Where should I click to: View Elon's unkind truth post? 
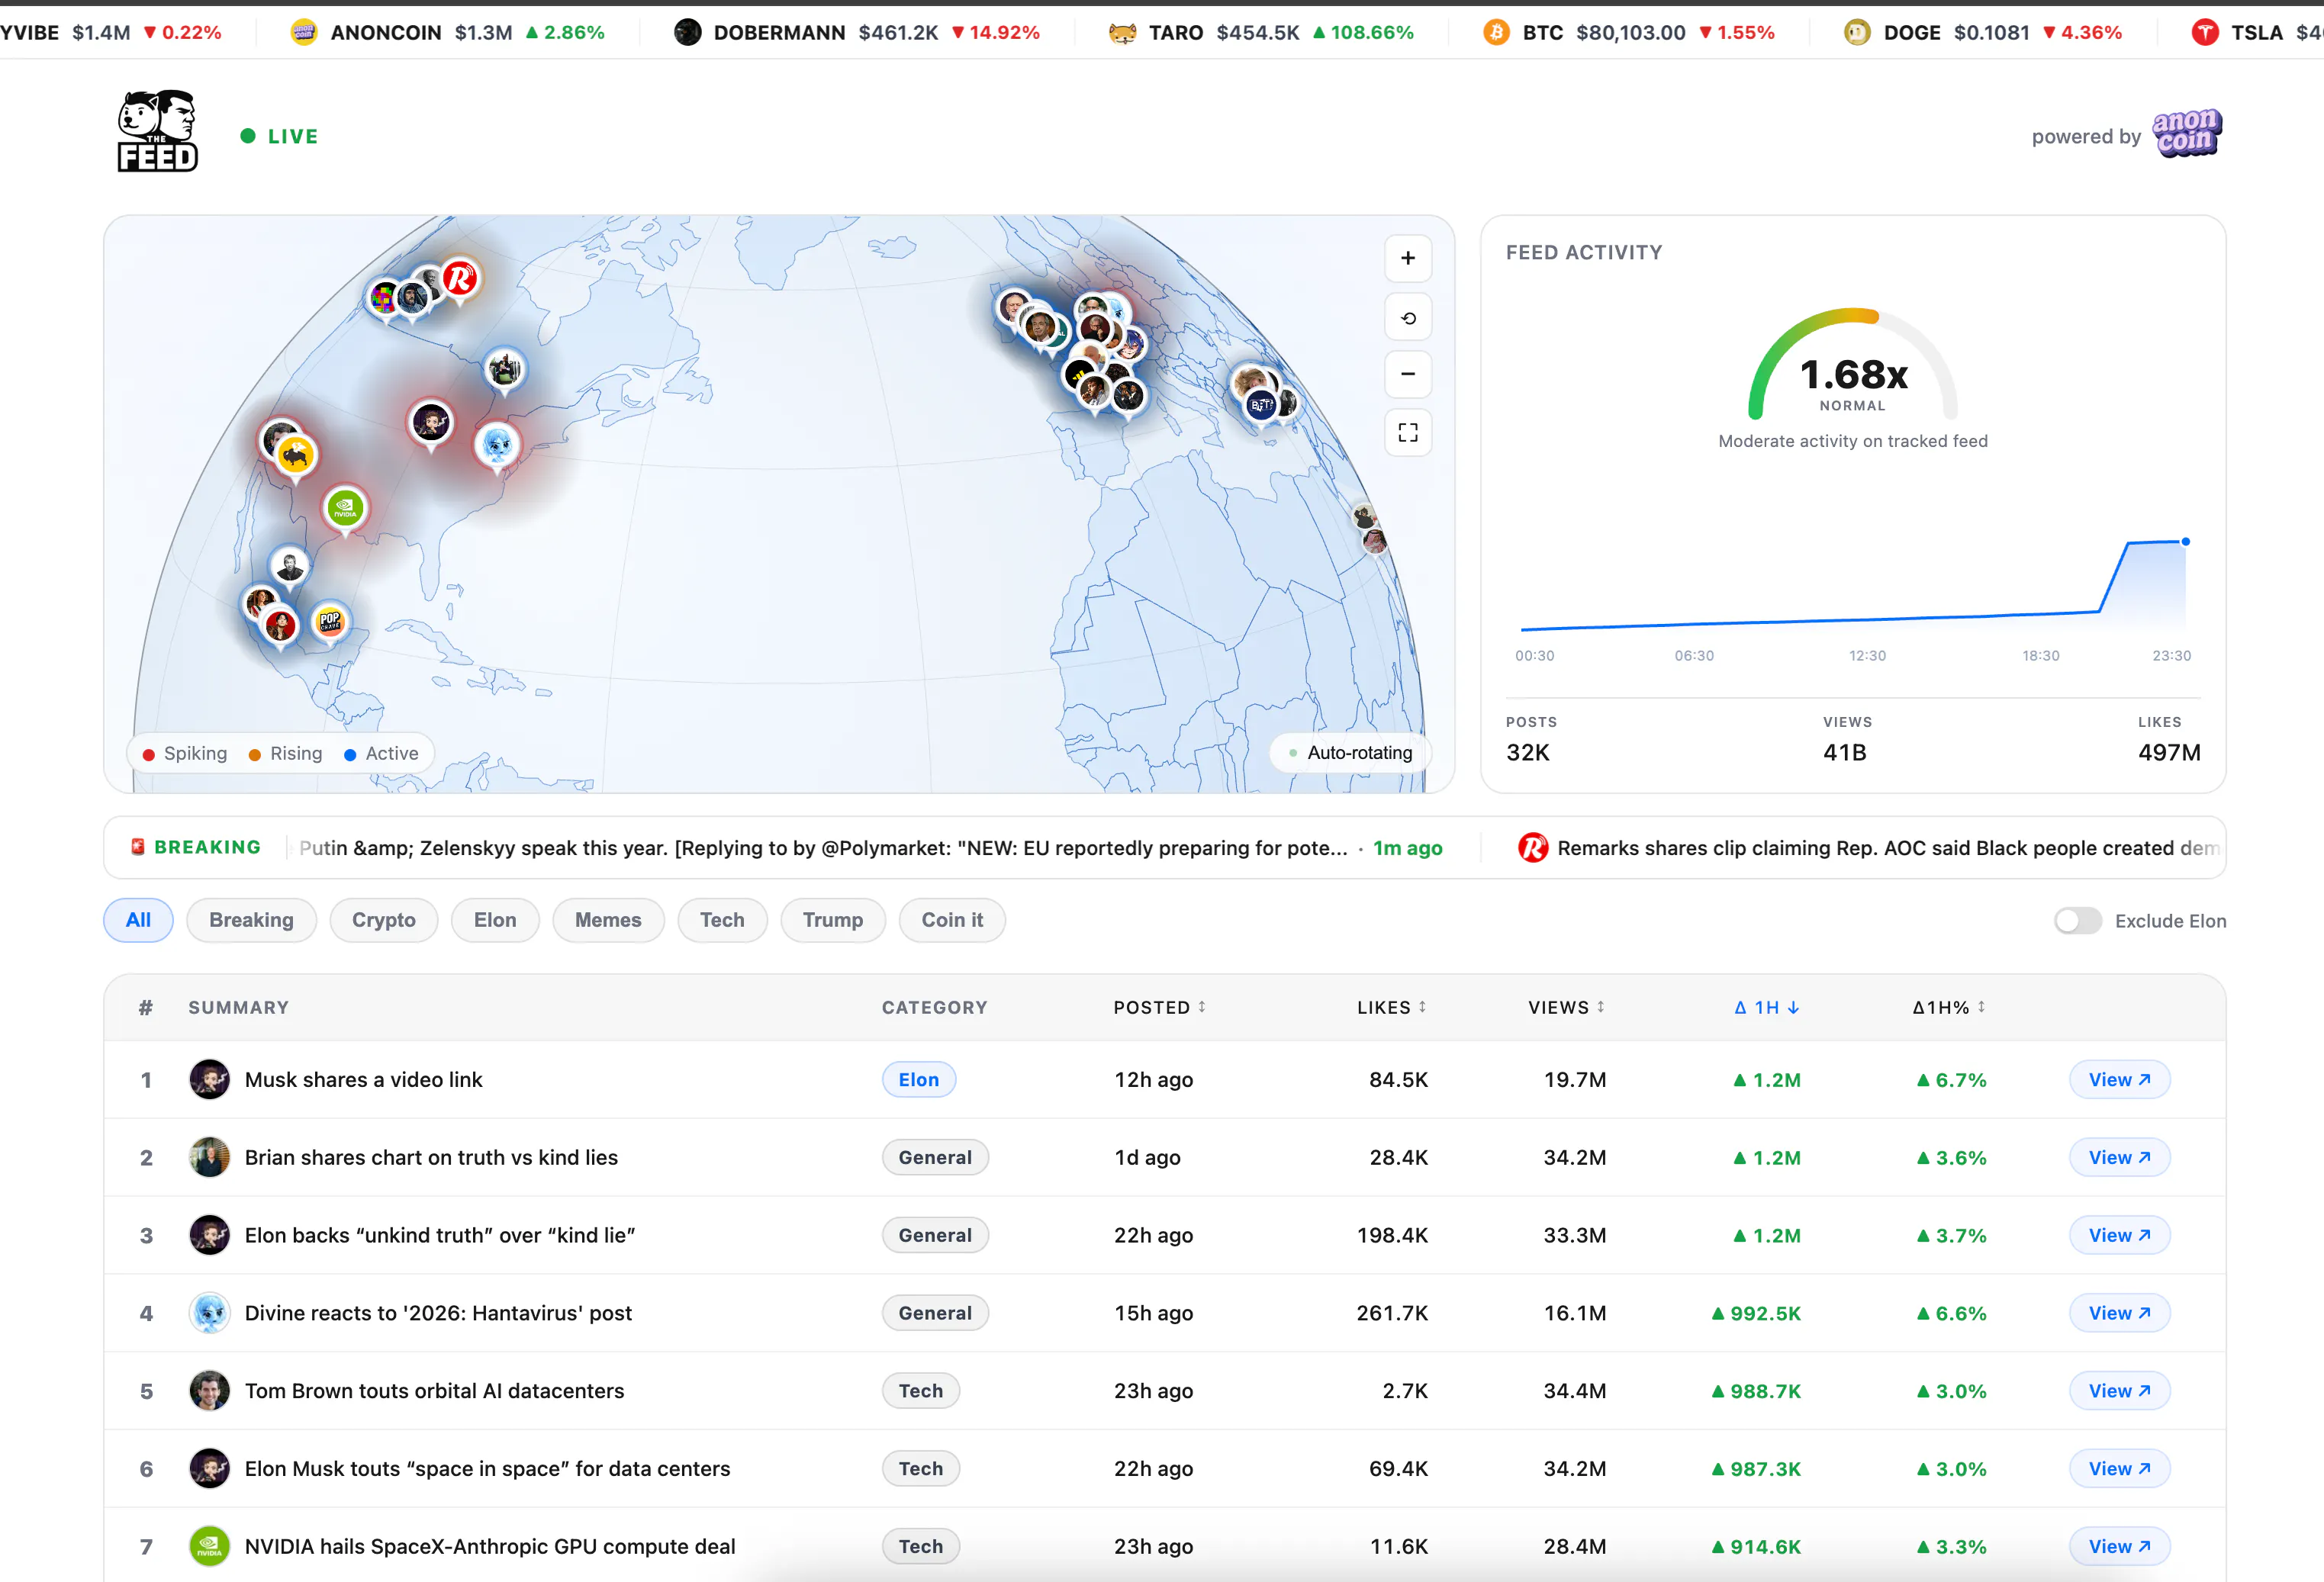(x=2119, y=1235)
